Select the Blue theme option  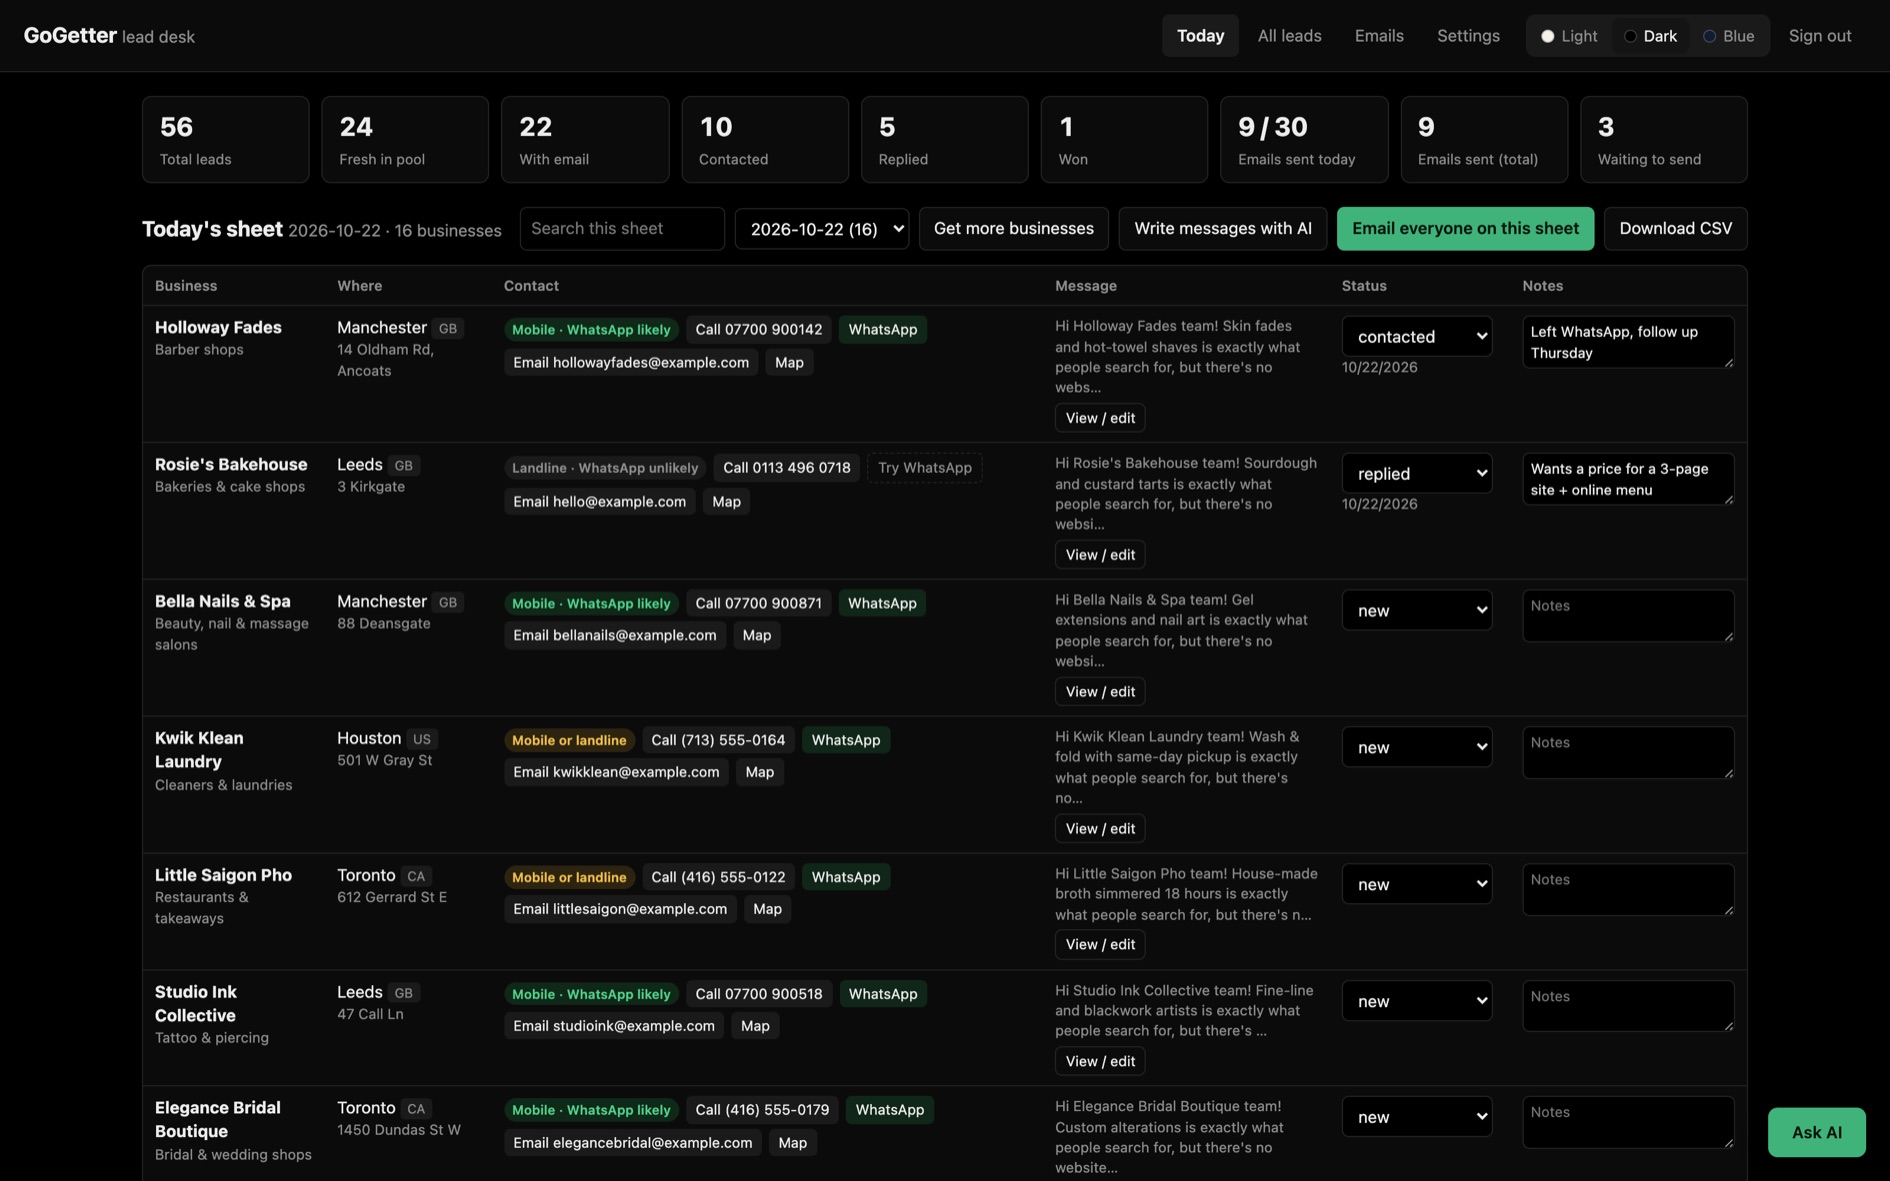[x=1729, y=36]
